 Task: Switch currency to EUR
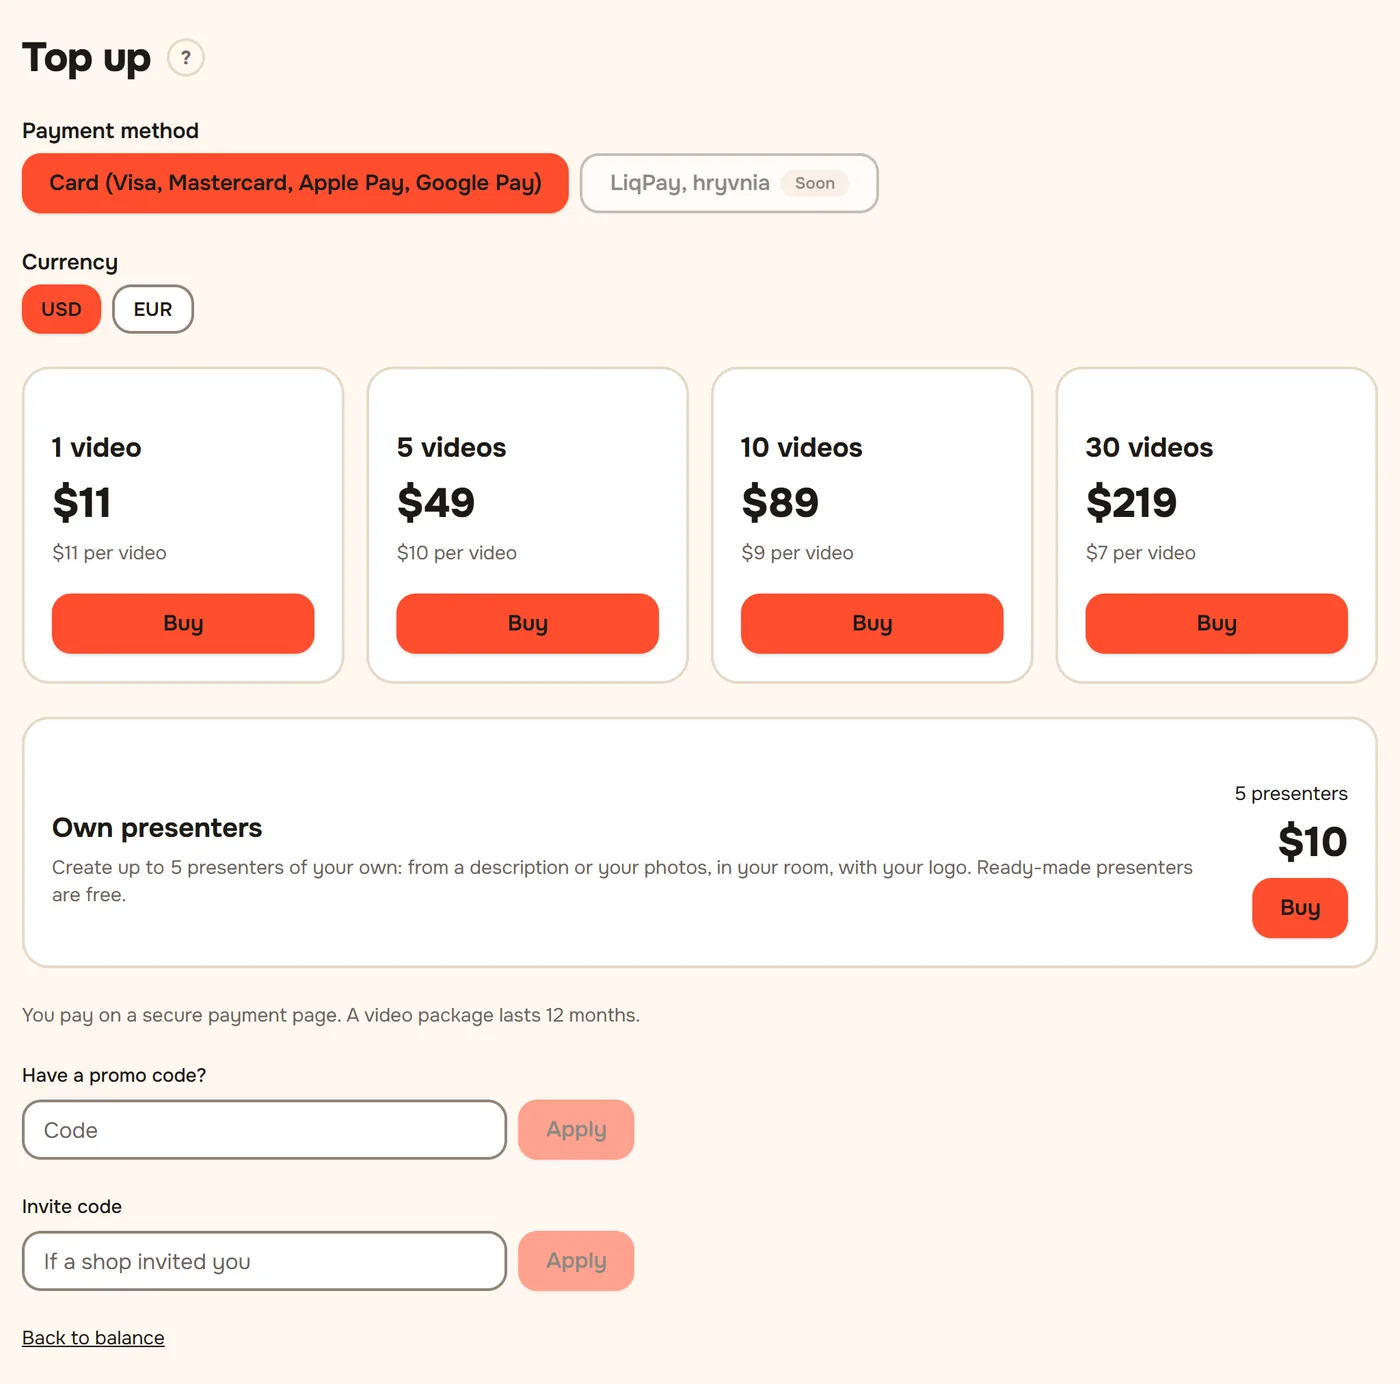[153, 309]
